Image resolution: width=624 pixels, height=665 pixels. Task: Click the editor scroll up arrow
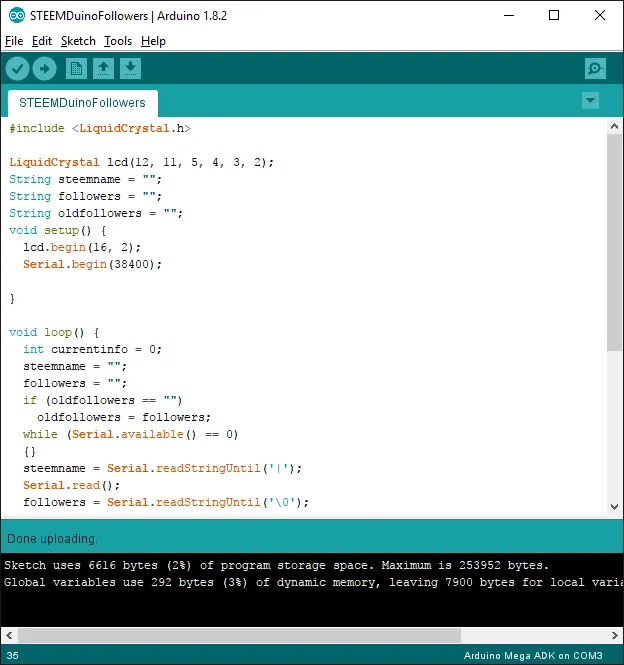(x=614, y=126)
